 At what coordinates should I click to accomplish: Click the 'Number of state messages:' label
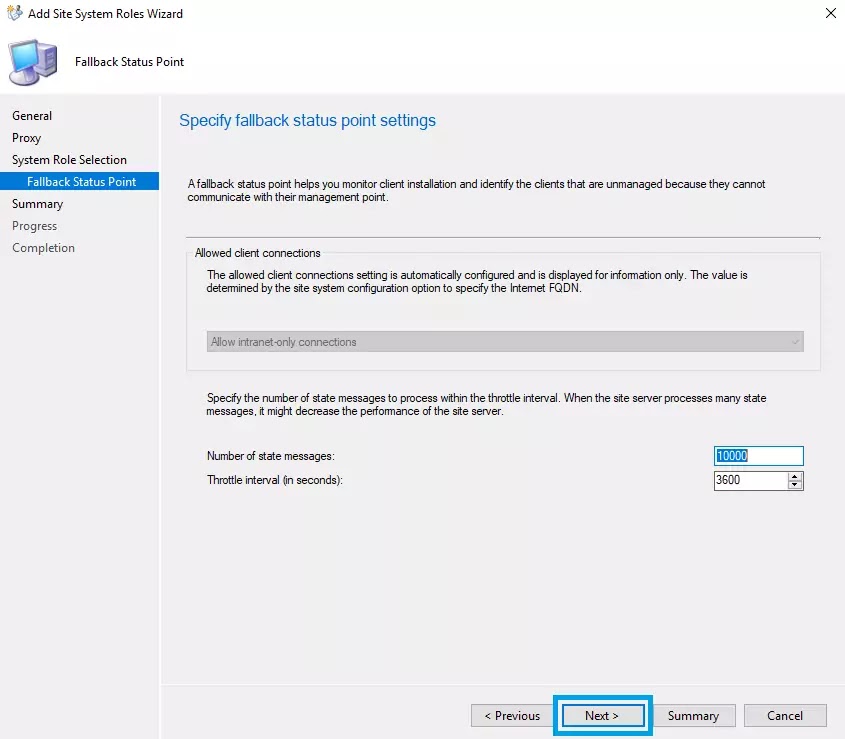click(271, 456)
